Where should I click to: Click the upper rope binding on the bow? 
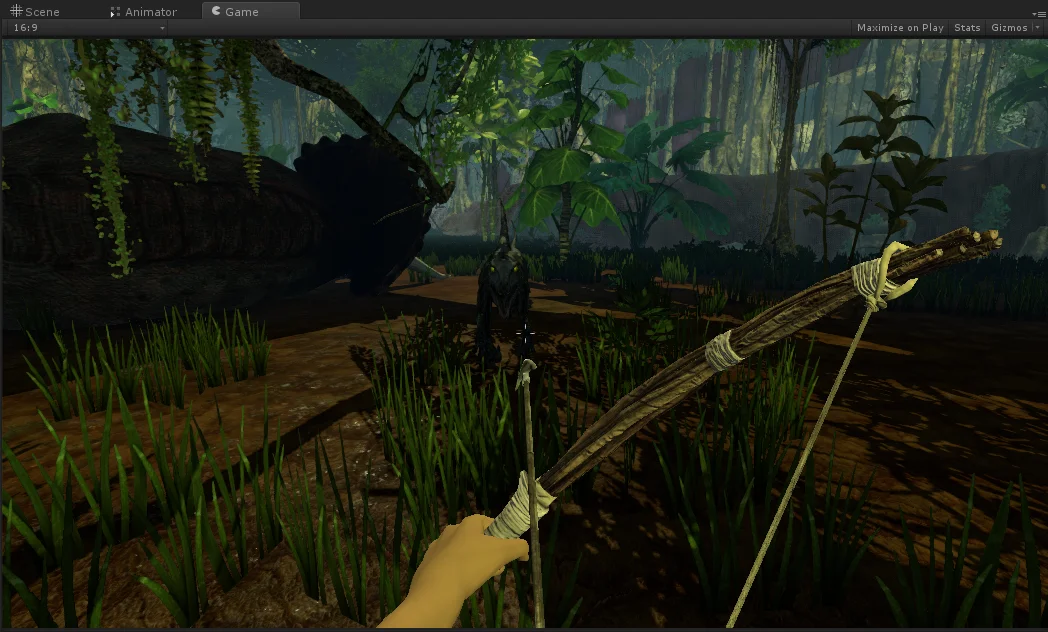point(880,278)
